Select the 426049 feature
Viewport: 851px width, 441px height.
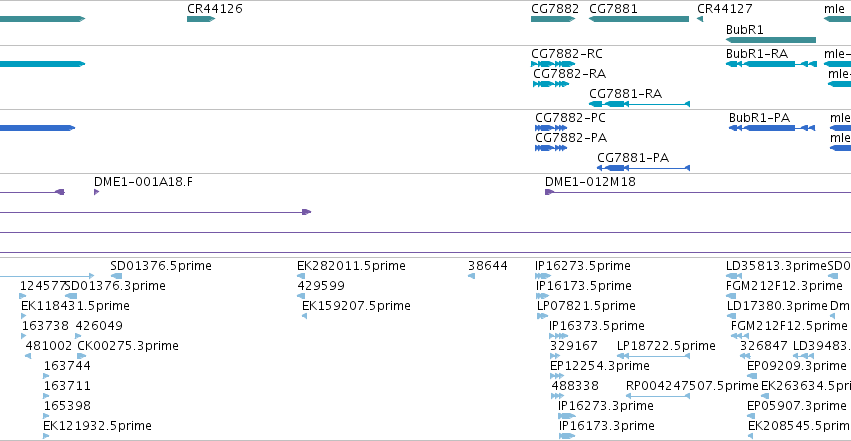(79, 336)
